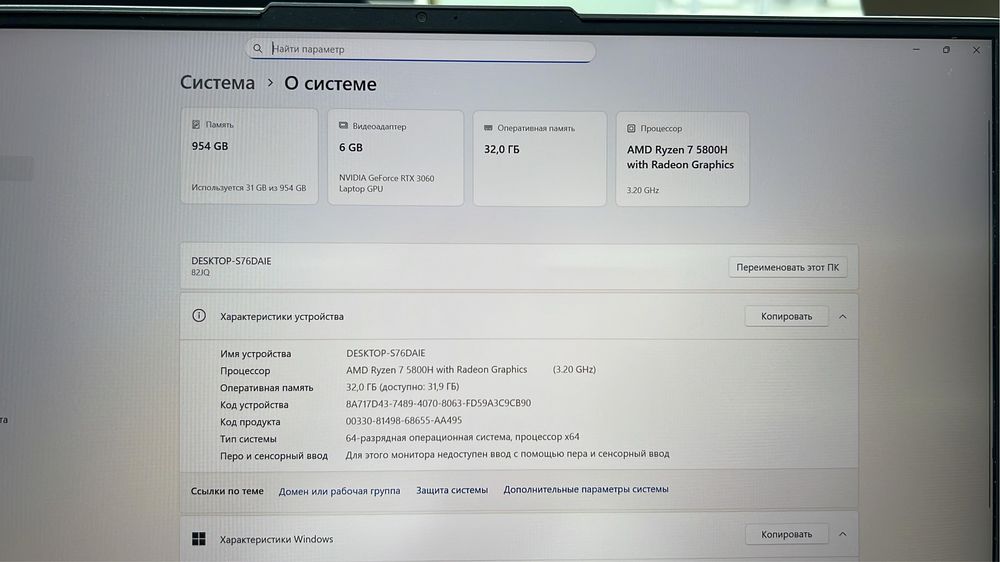1000x562 pixels.
Task: Open the "Процессор" AMD Ryzen card
Action: click(x=682, y=159)
